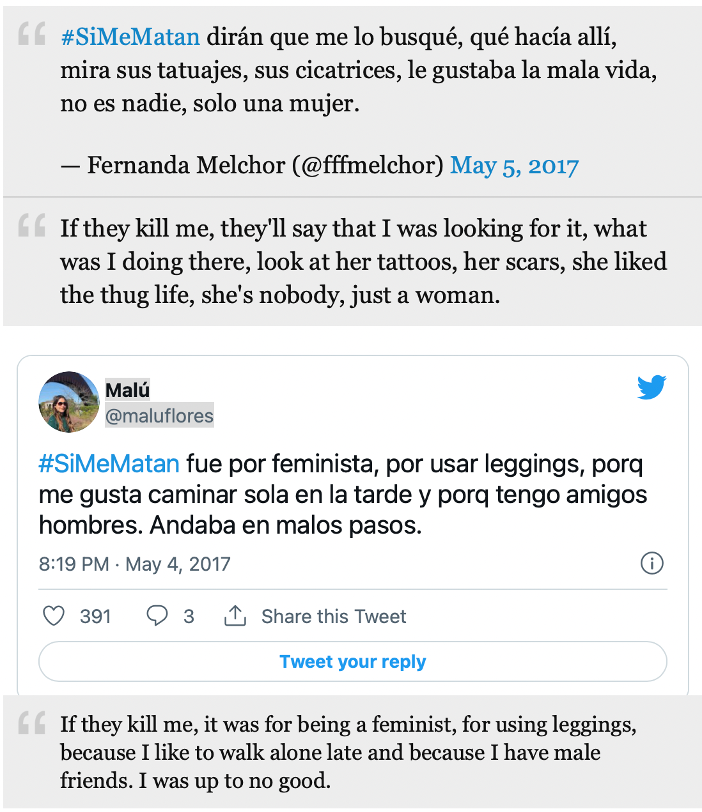Open the Malú display name link
Screen dimensions: 702x812
coord(127,390)
